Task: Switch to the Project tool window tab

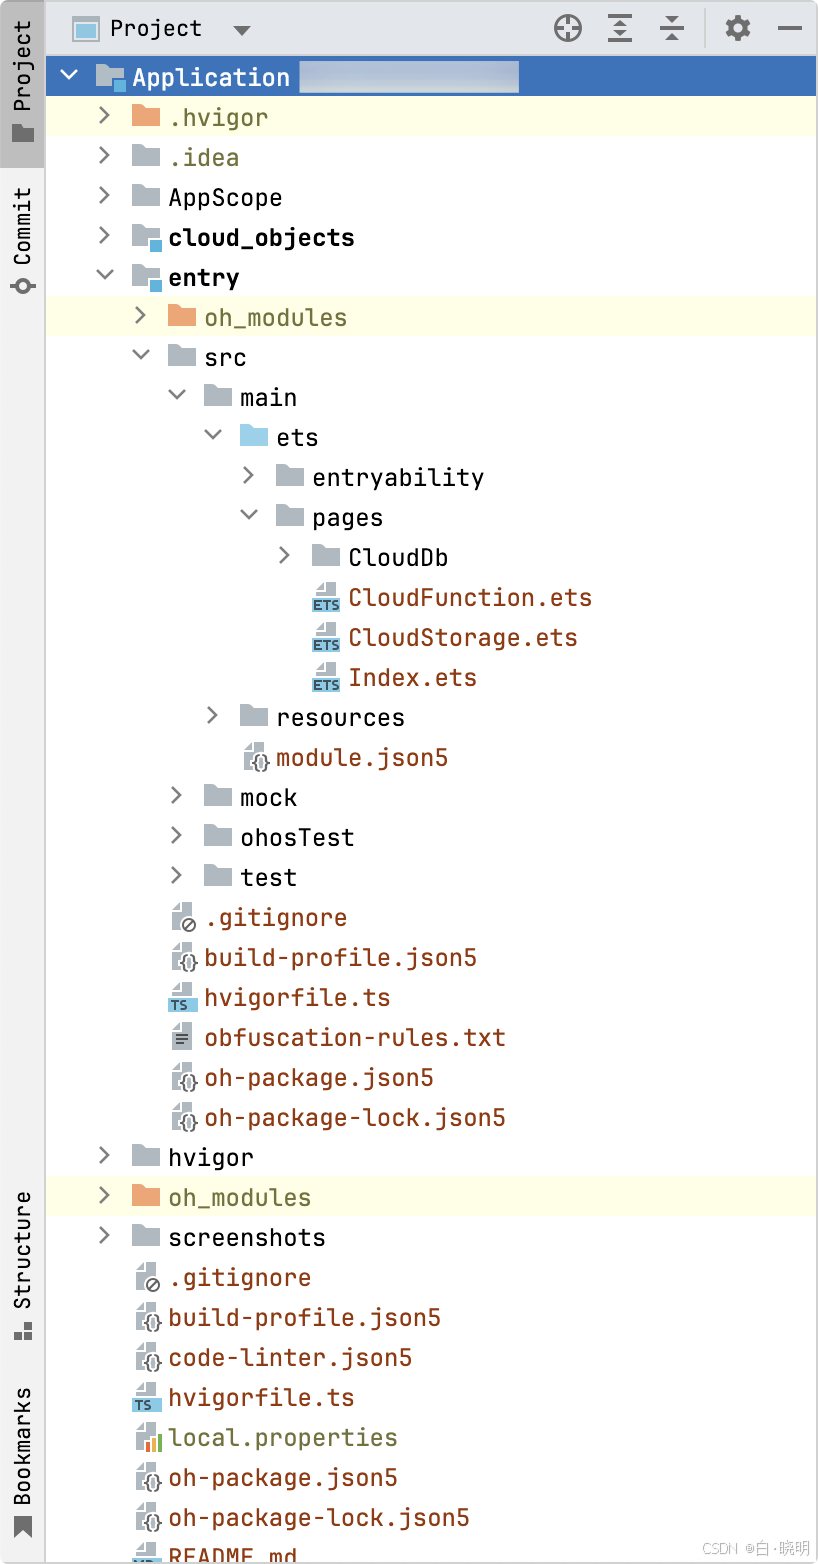Action: [22, 82]
